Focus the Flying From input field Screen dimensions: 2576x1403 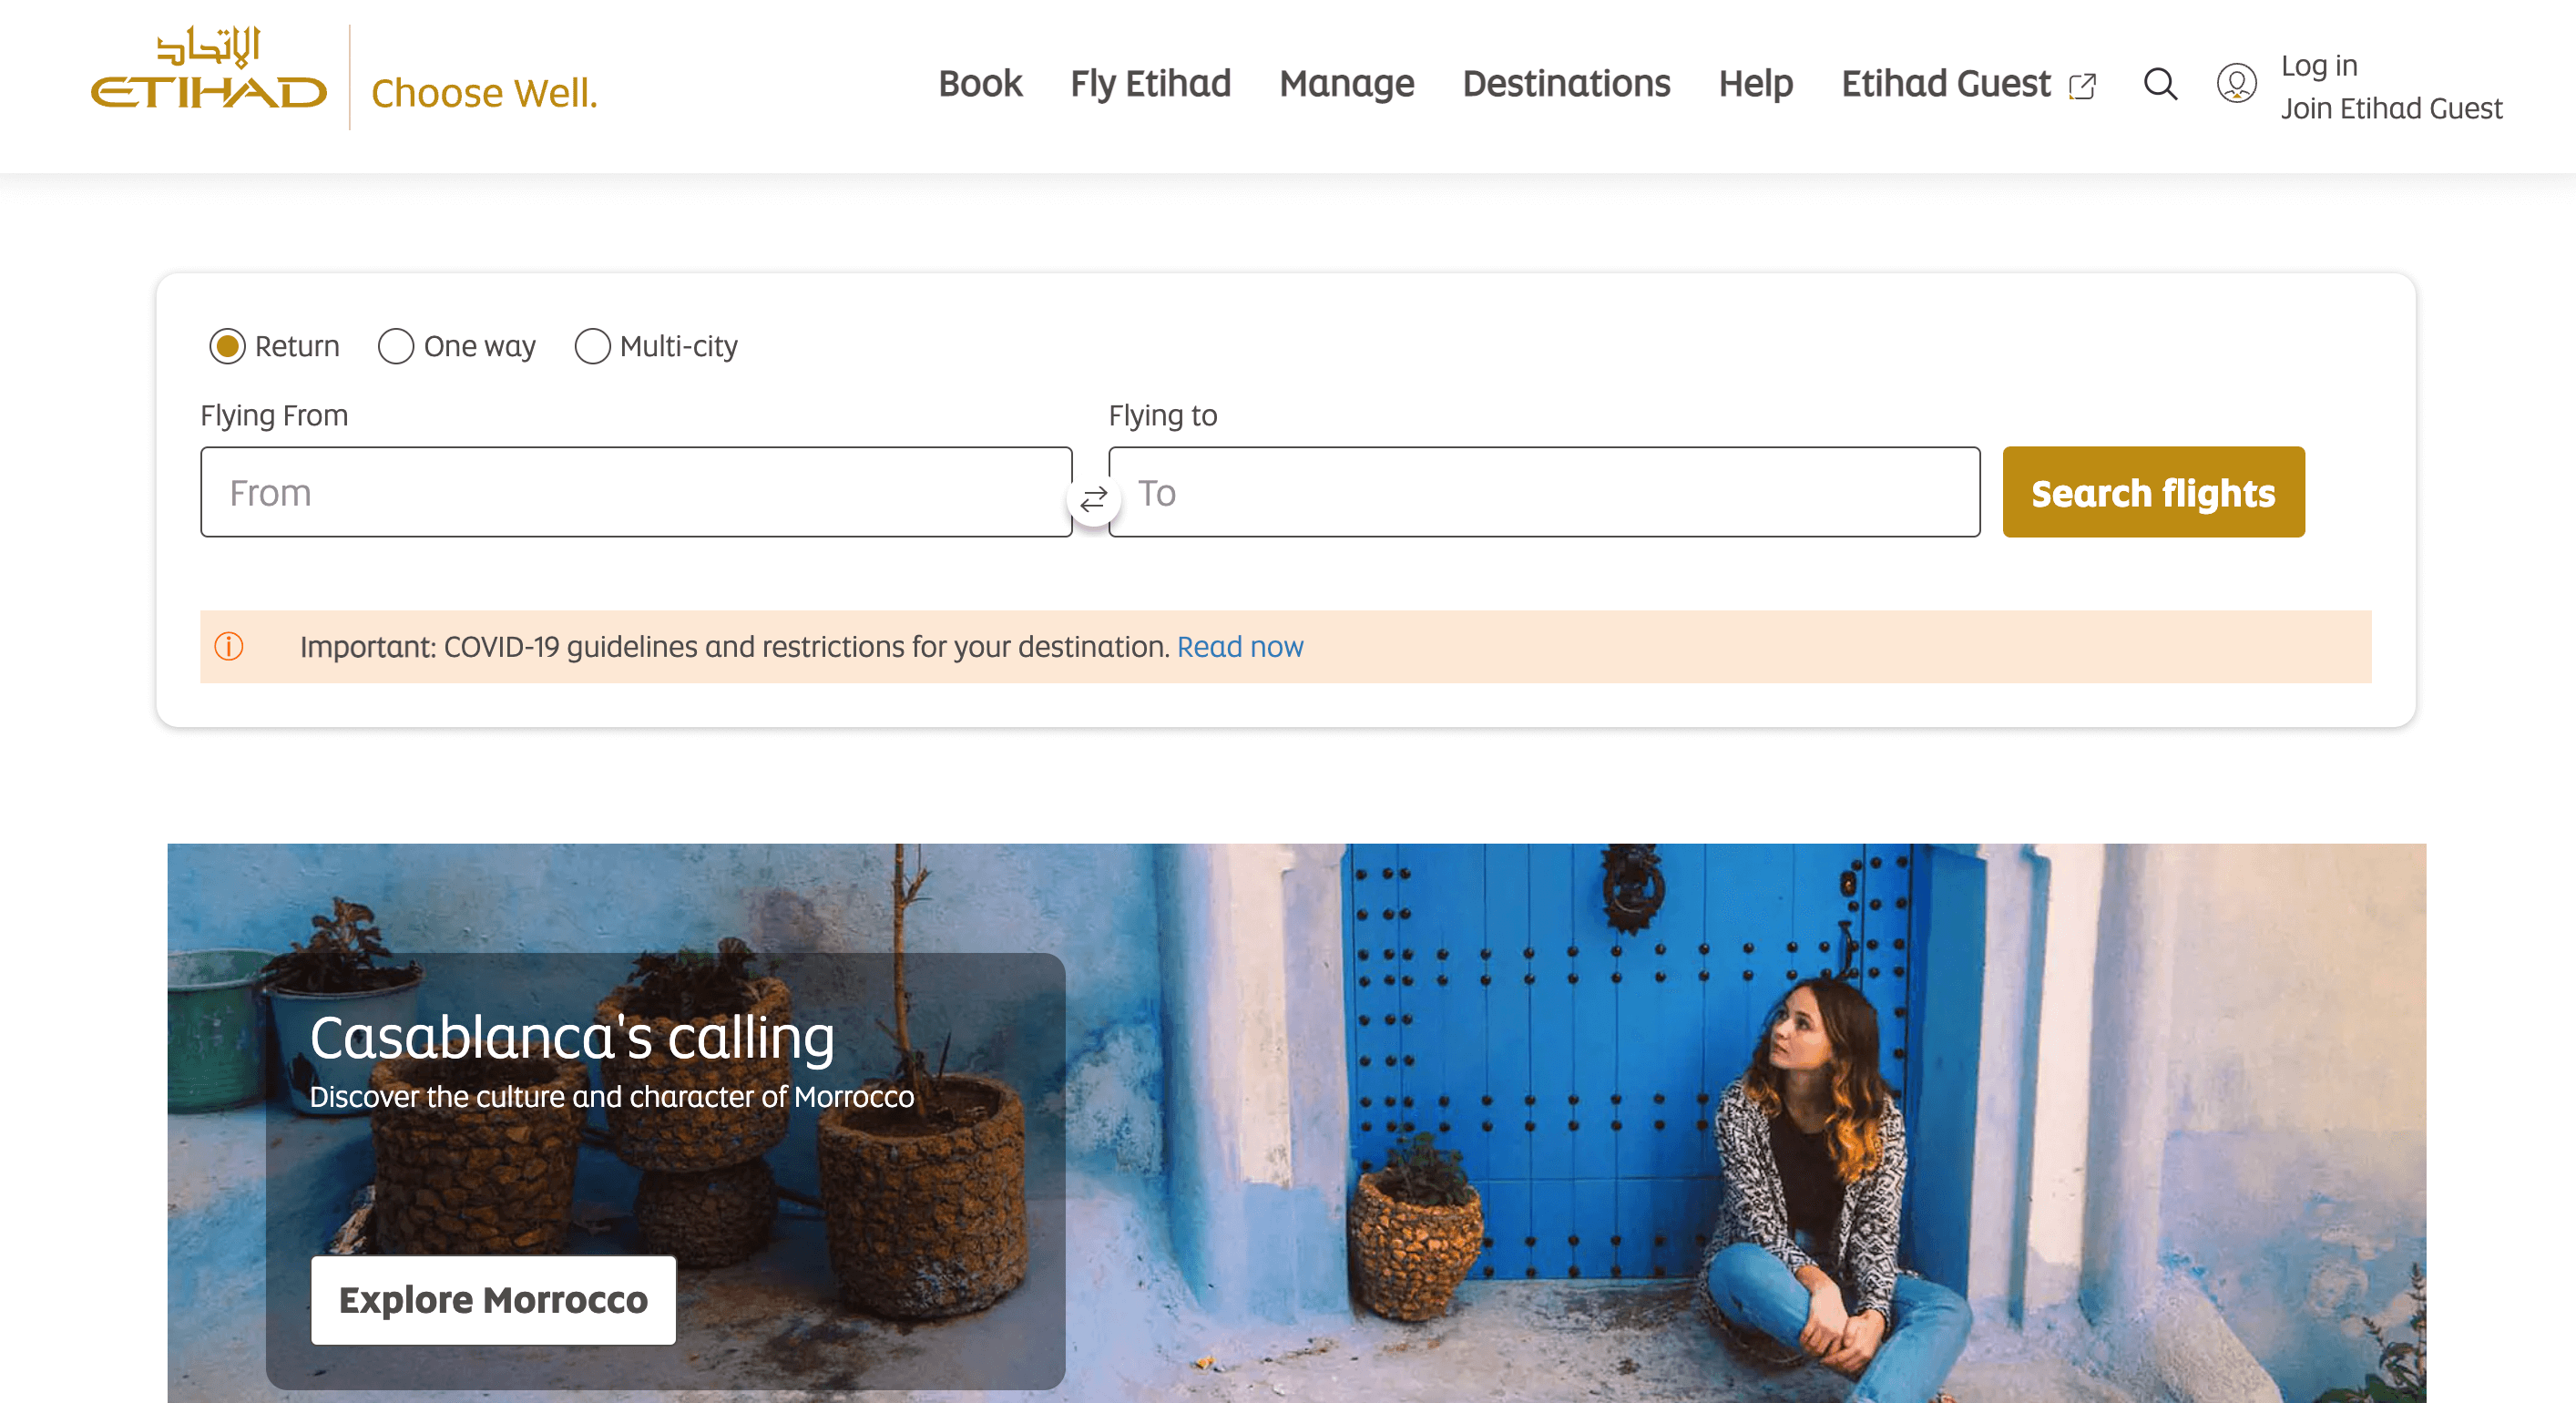pos(635,493)
